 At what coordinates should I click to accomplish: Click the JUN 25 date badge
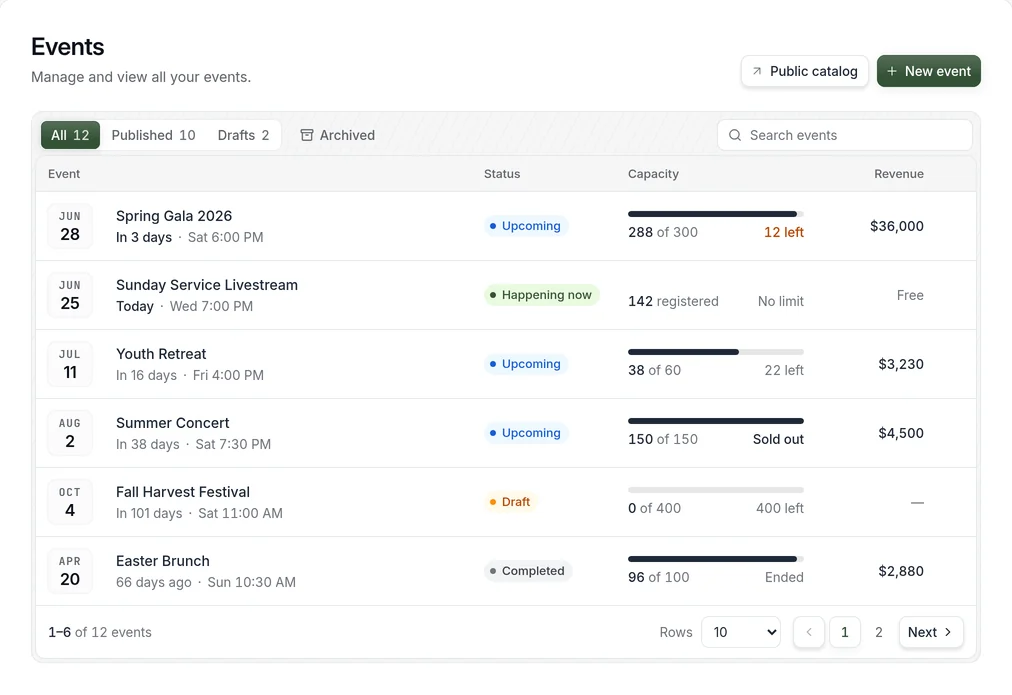pos(70,295)
